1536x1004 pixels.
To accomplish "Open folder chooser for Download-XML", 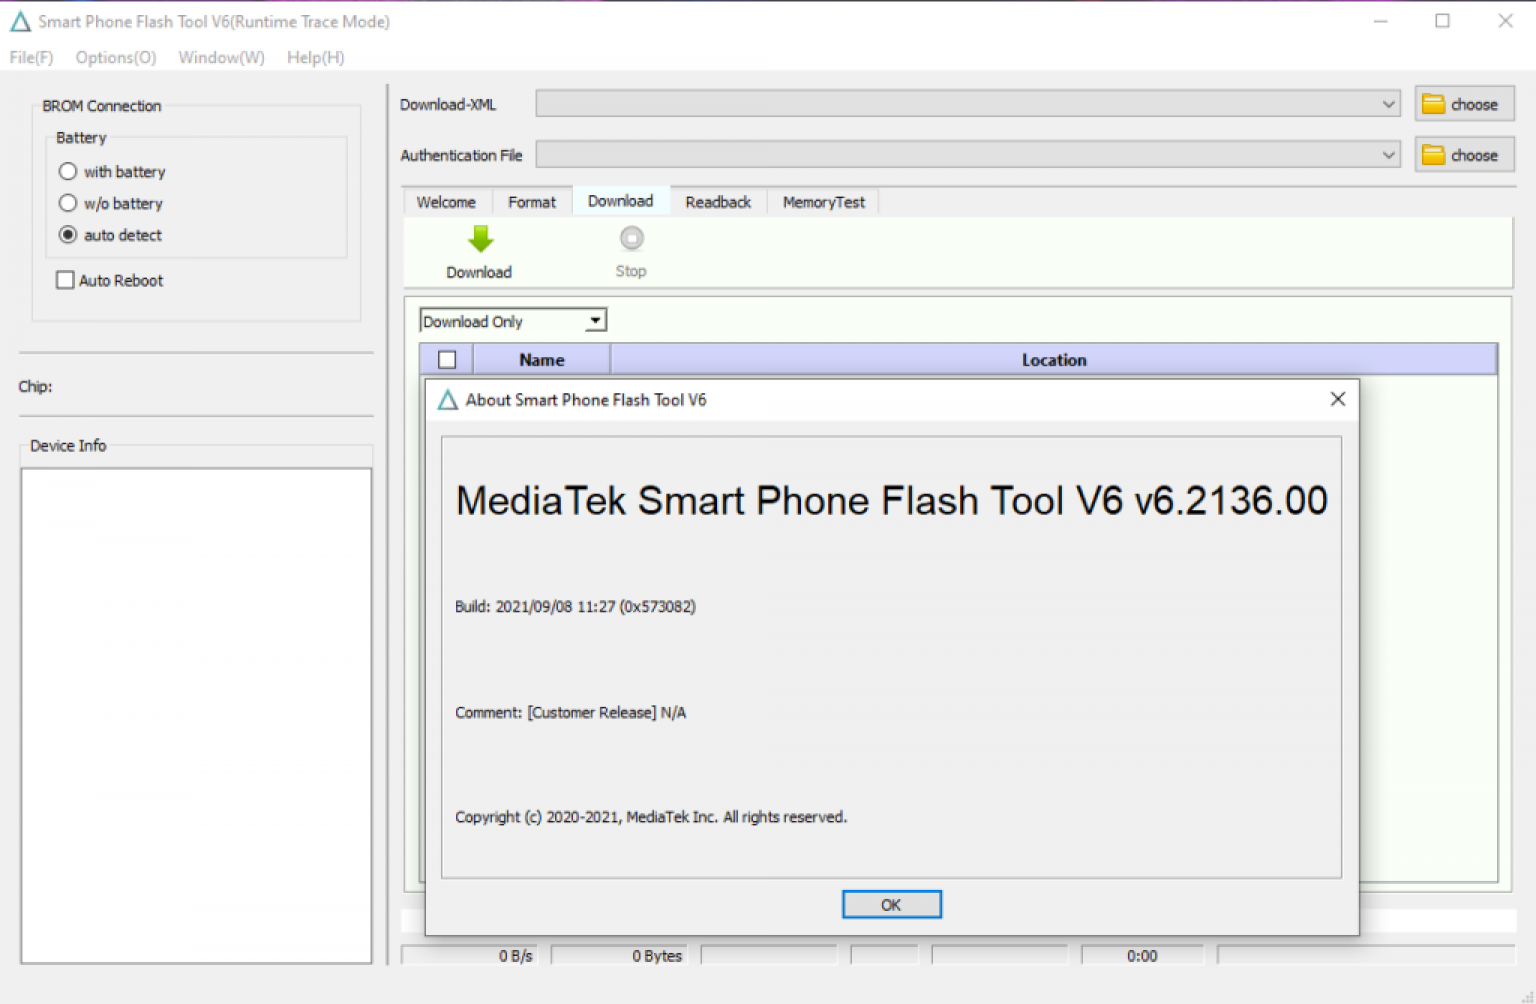I will click(1463, 103).
